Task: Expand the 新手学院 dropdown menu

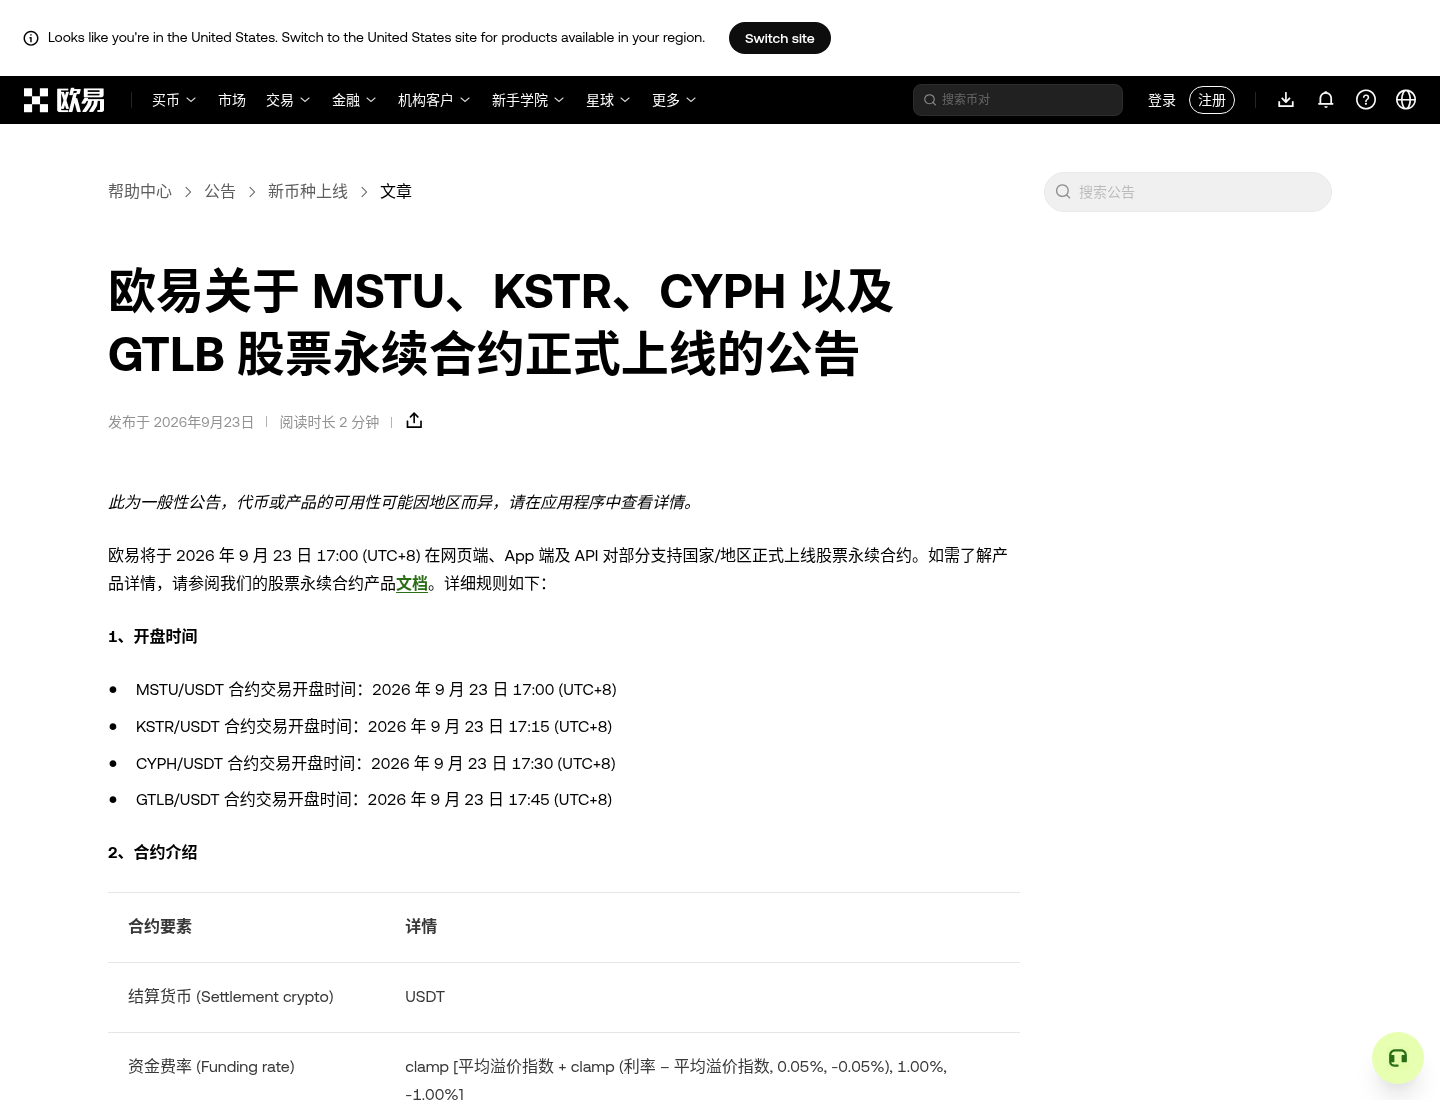Action: (528, 100)
